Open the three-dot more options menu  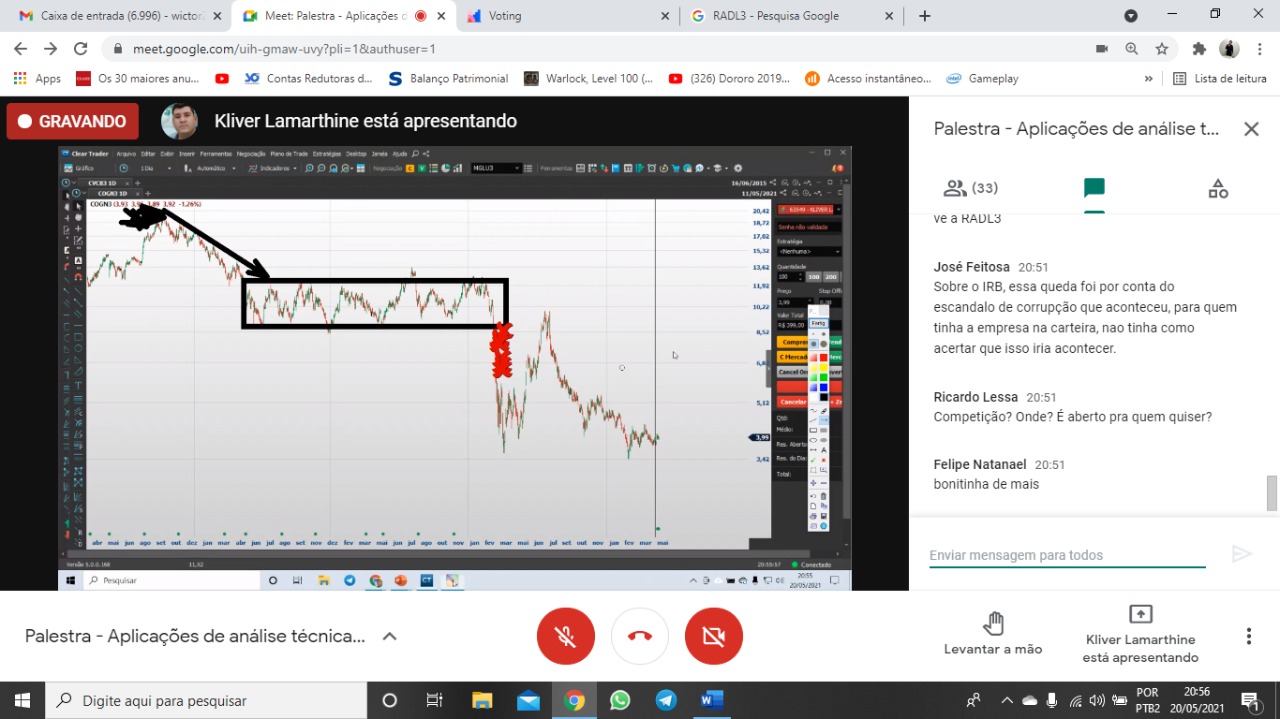(x=1248, y=636)
